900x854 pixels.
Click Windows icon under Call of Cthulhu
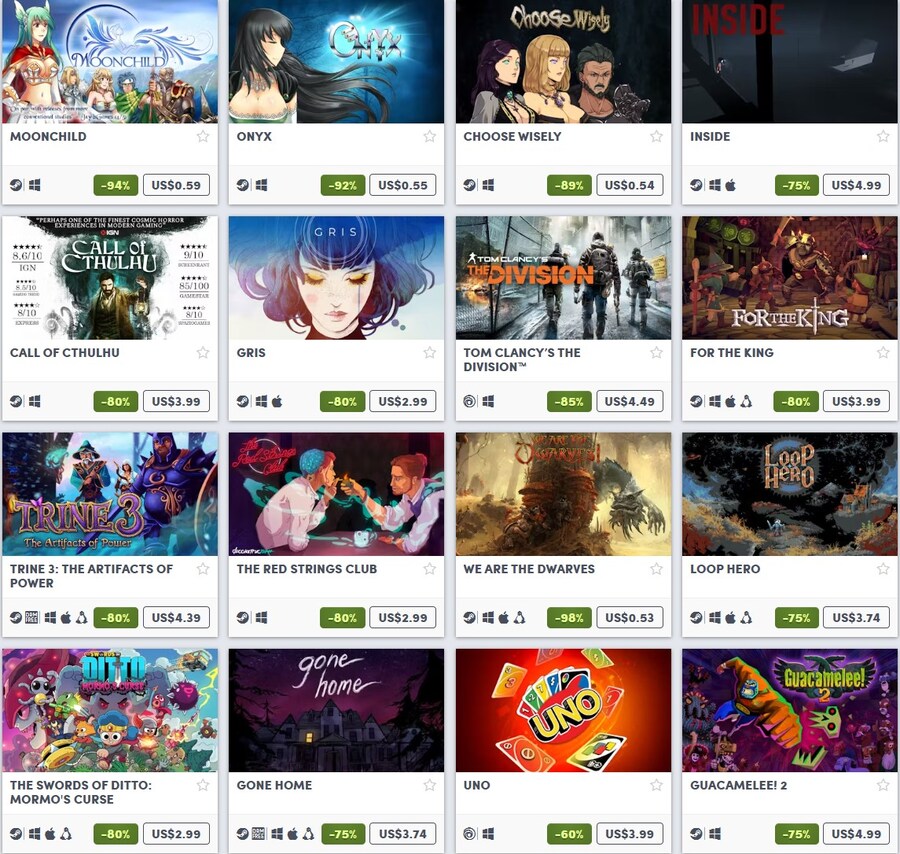tap(34, 401)
